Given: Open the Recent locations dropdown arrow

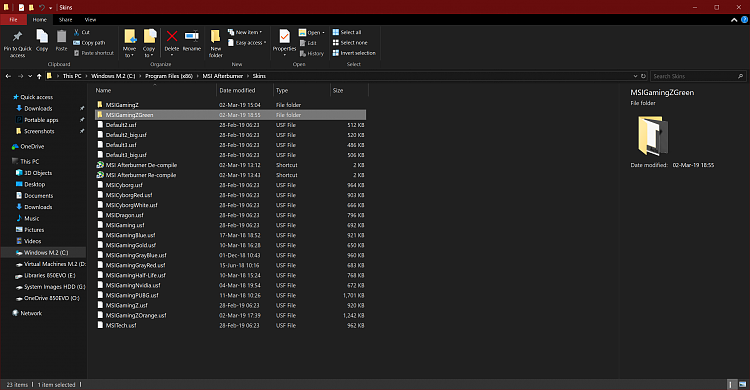Looking at the screenshot, I should pos(30,76).
